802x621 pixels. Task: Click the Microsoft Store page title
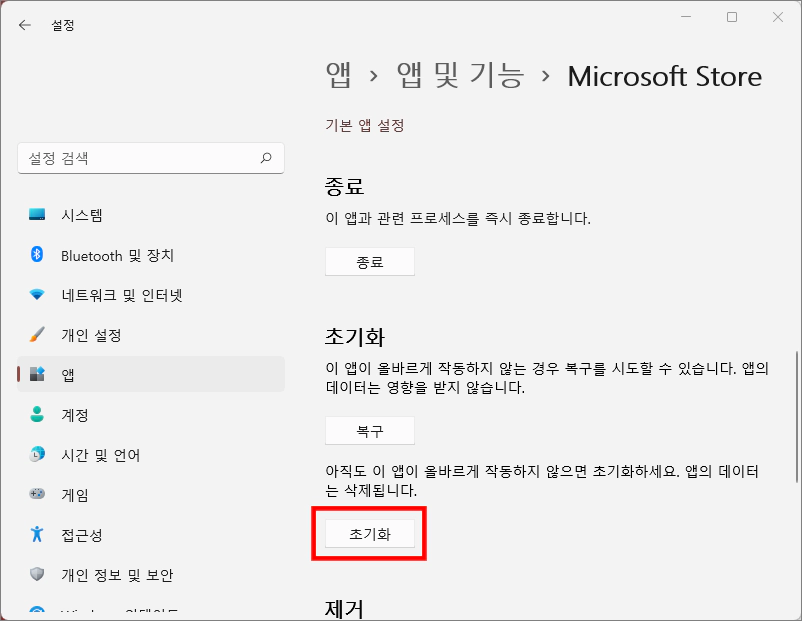click(x=664, y=77)
